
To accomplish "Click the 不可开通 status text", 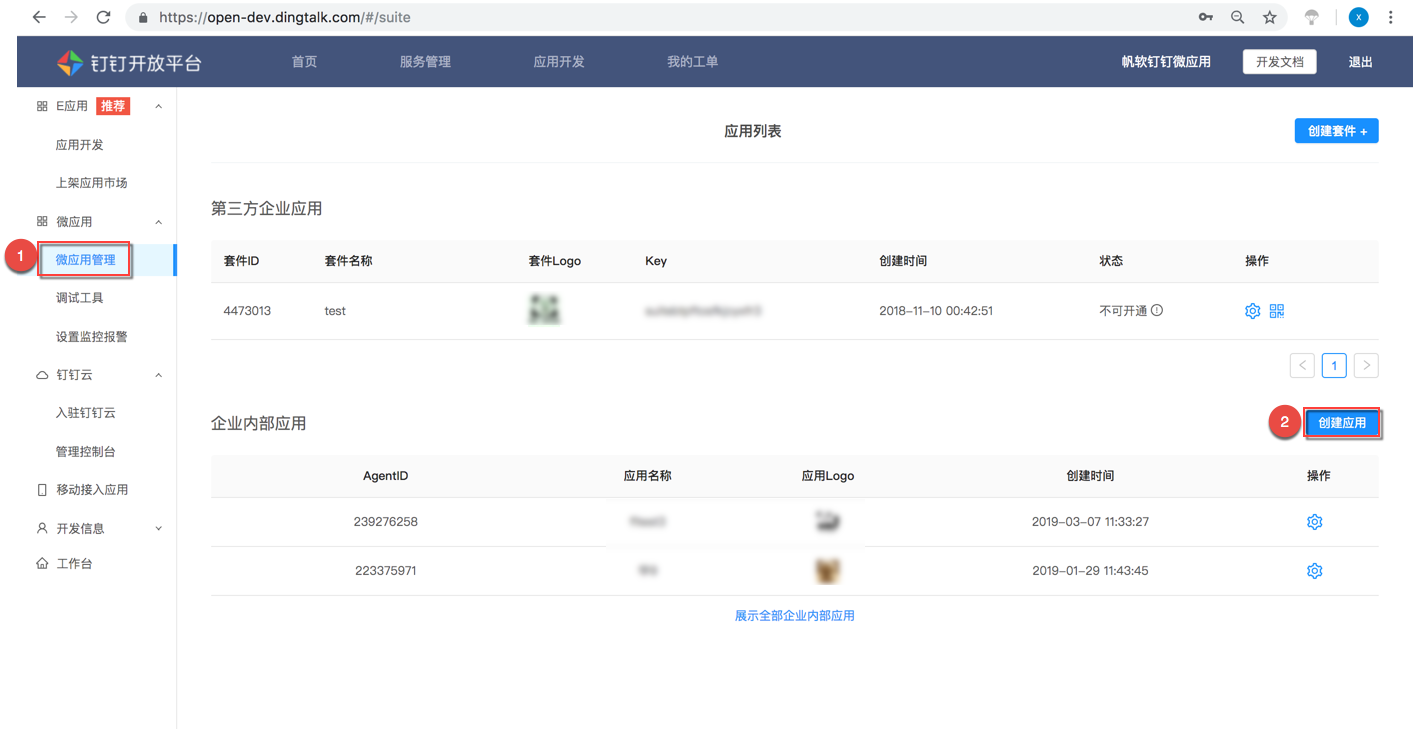I will pos(1123,311).
